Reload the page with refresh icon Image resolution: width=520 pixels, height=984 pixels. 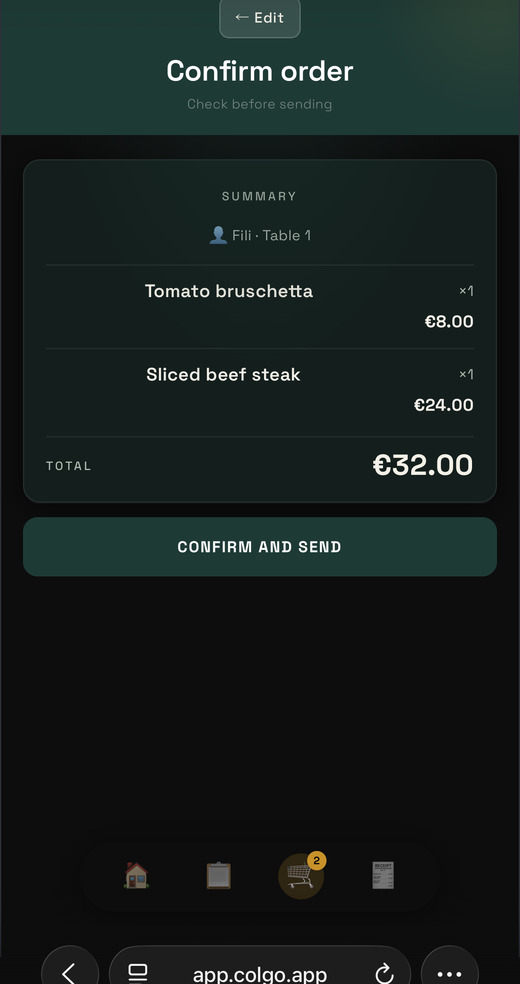tap(384, 974)
